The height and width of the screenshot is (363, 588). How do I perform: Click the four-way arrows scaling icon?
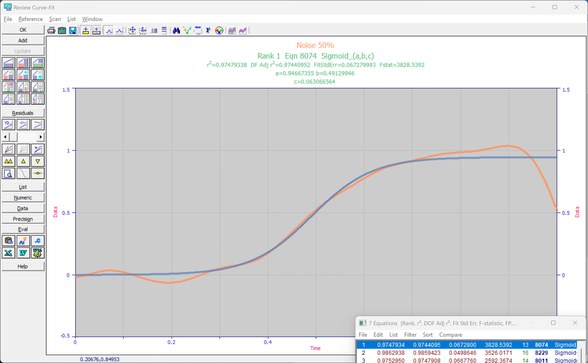pyautogui.click(x=132, y=30)
